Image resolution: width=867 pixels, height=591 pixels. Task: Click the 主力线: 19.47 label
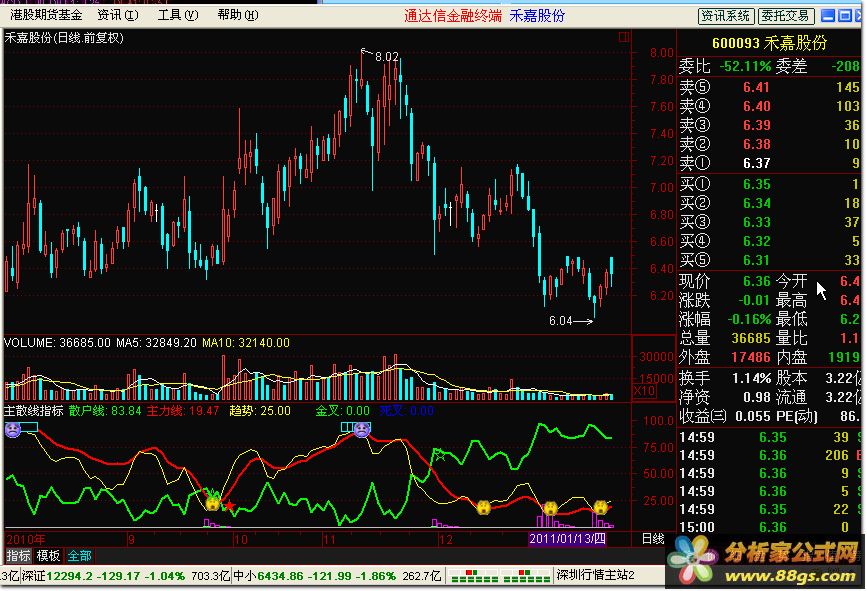(x=183, y=411)
